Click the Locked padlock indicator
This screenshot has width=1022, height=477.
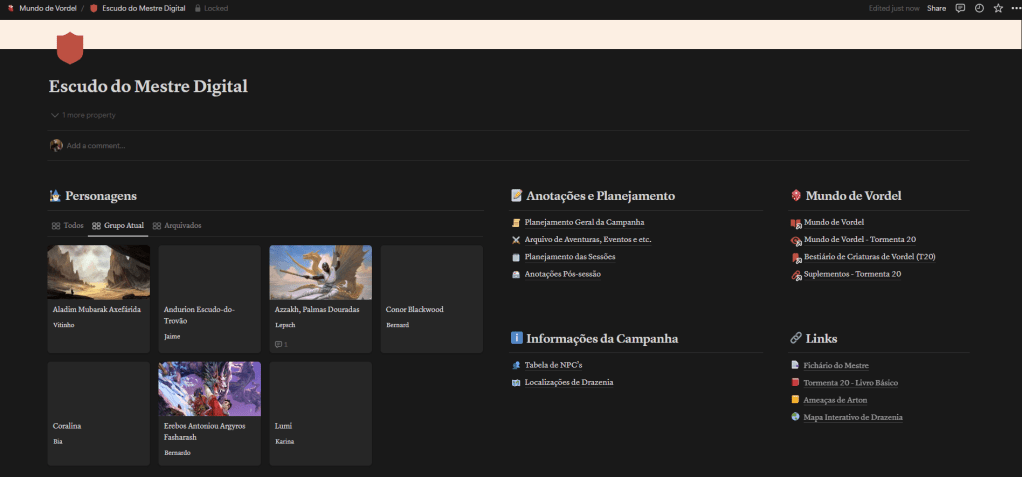point(214,8)
